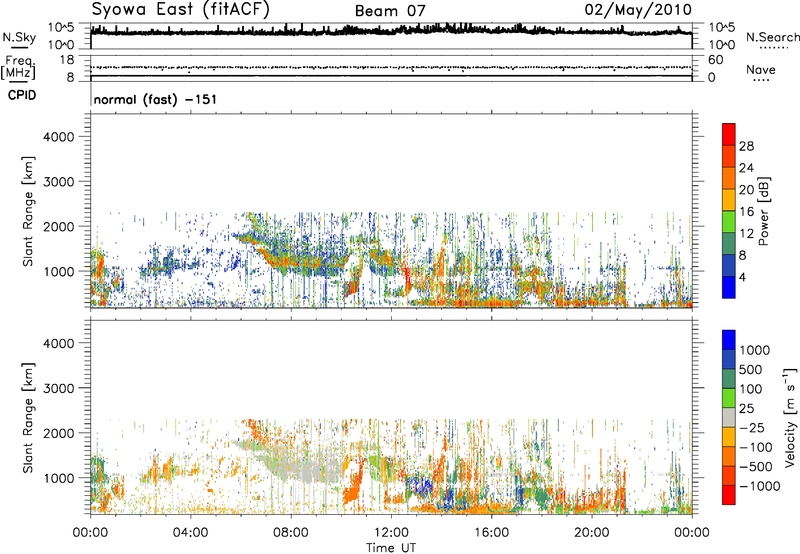800x554 pixels.
Task: Click the '12' label on Power colorbar
Action: click(x=746, y=234)
